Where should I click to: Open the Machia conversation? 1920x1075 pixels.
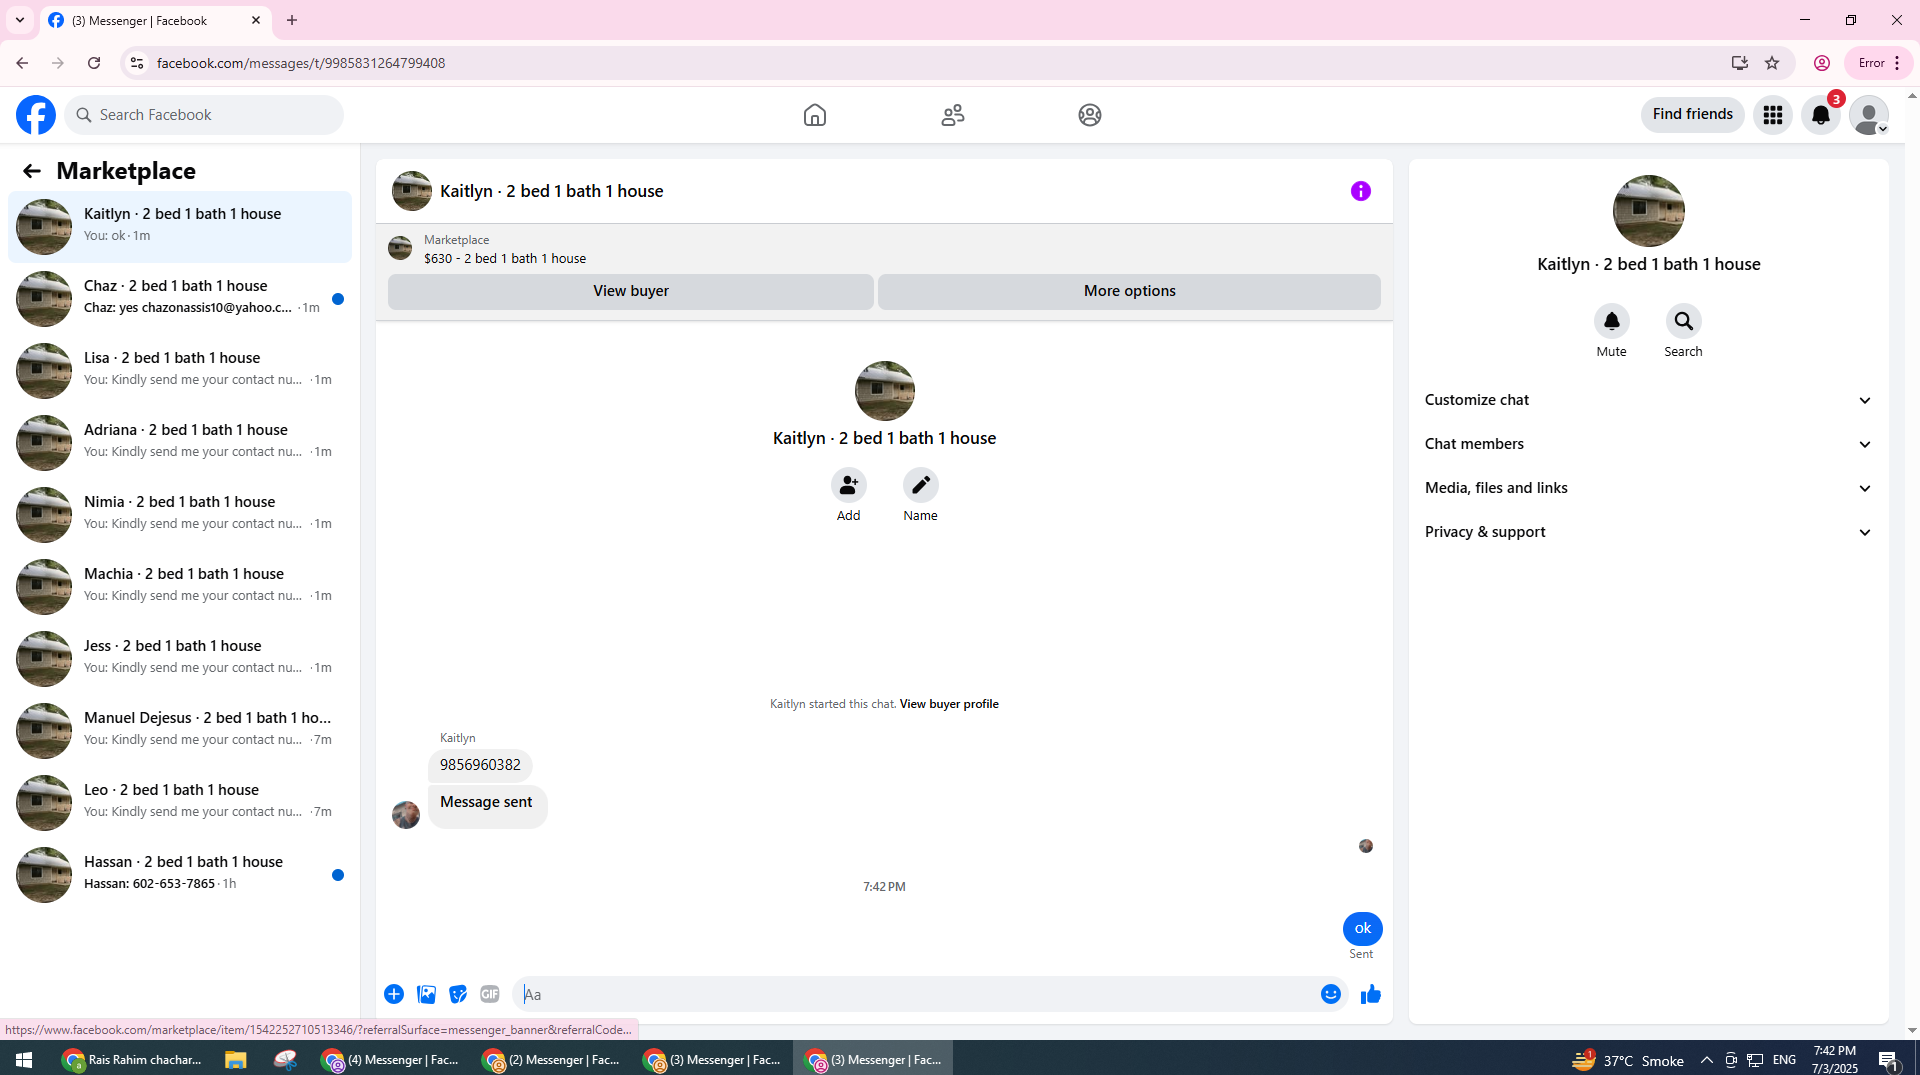point(180,586)
